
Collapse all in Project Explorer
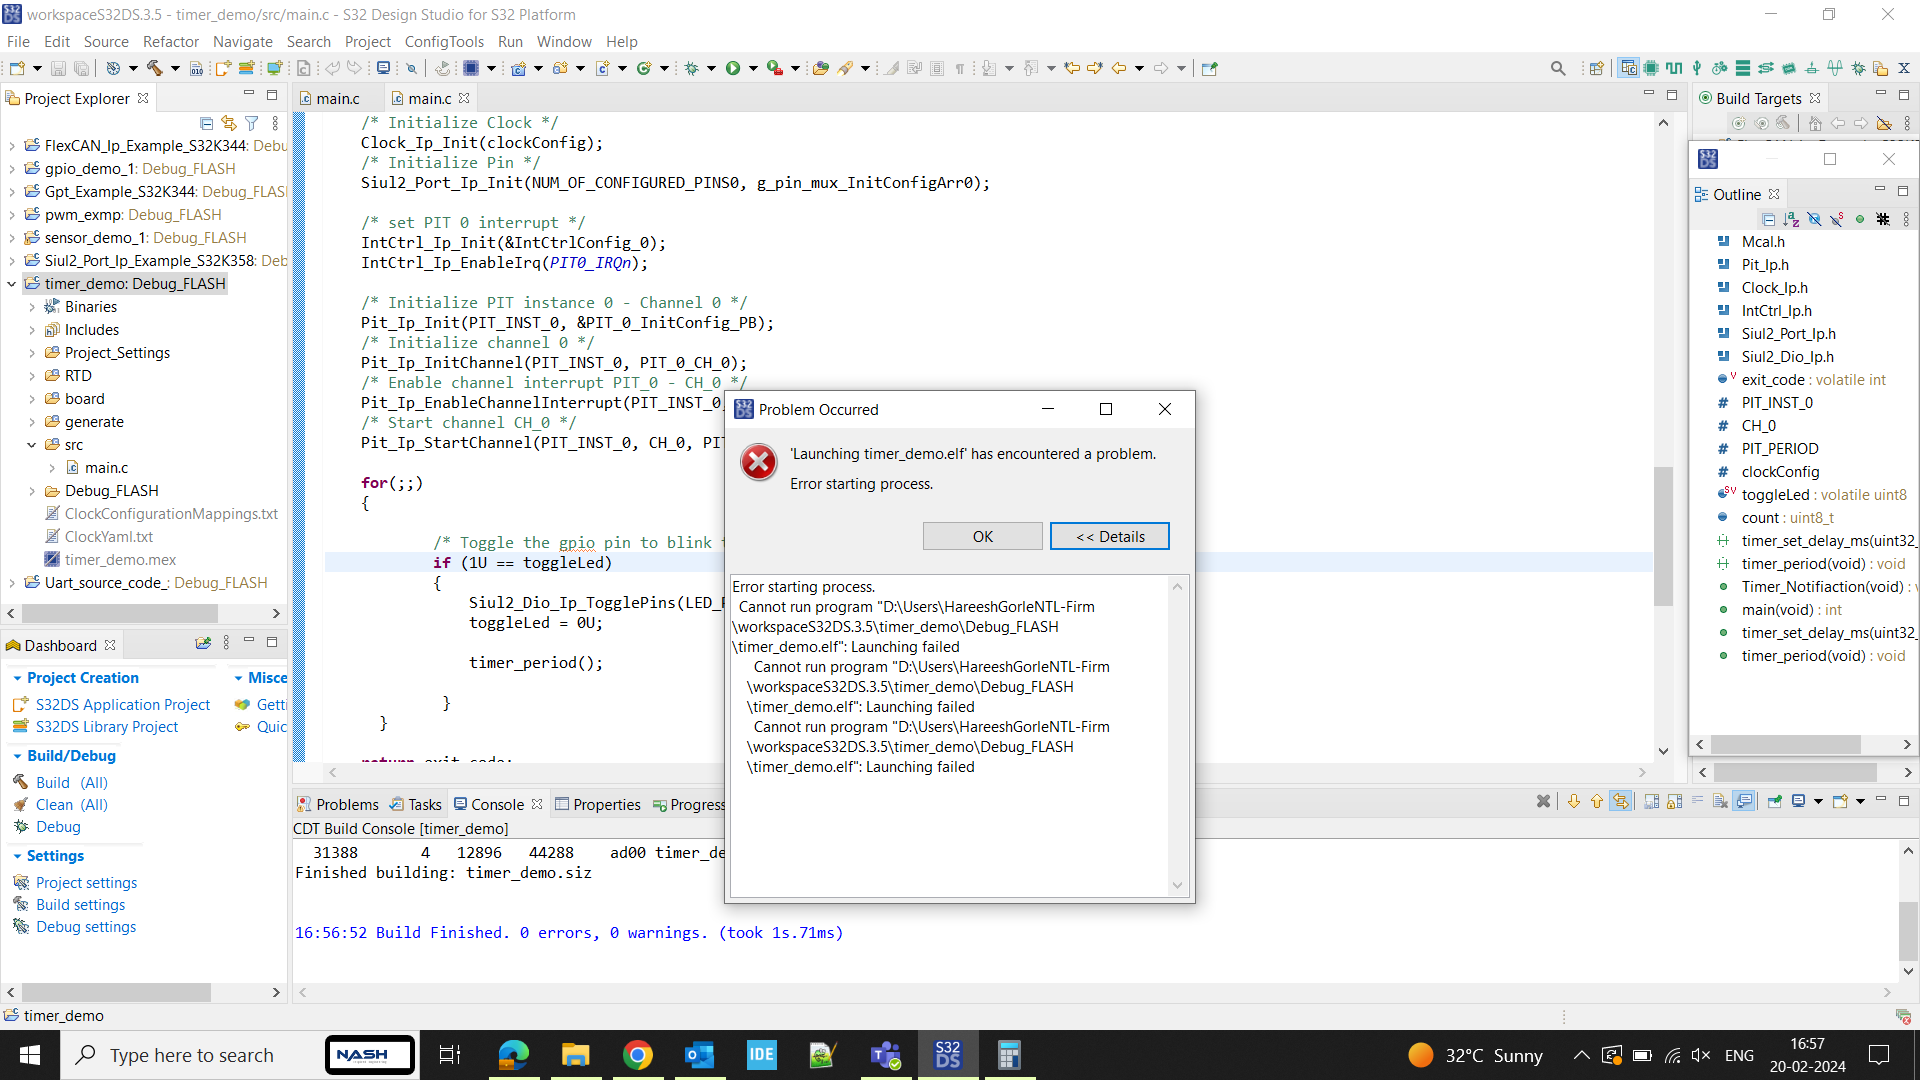206,123
